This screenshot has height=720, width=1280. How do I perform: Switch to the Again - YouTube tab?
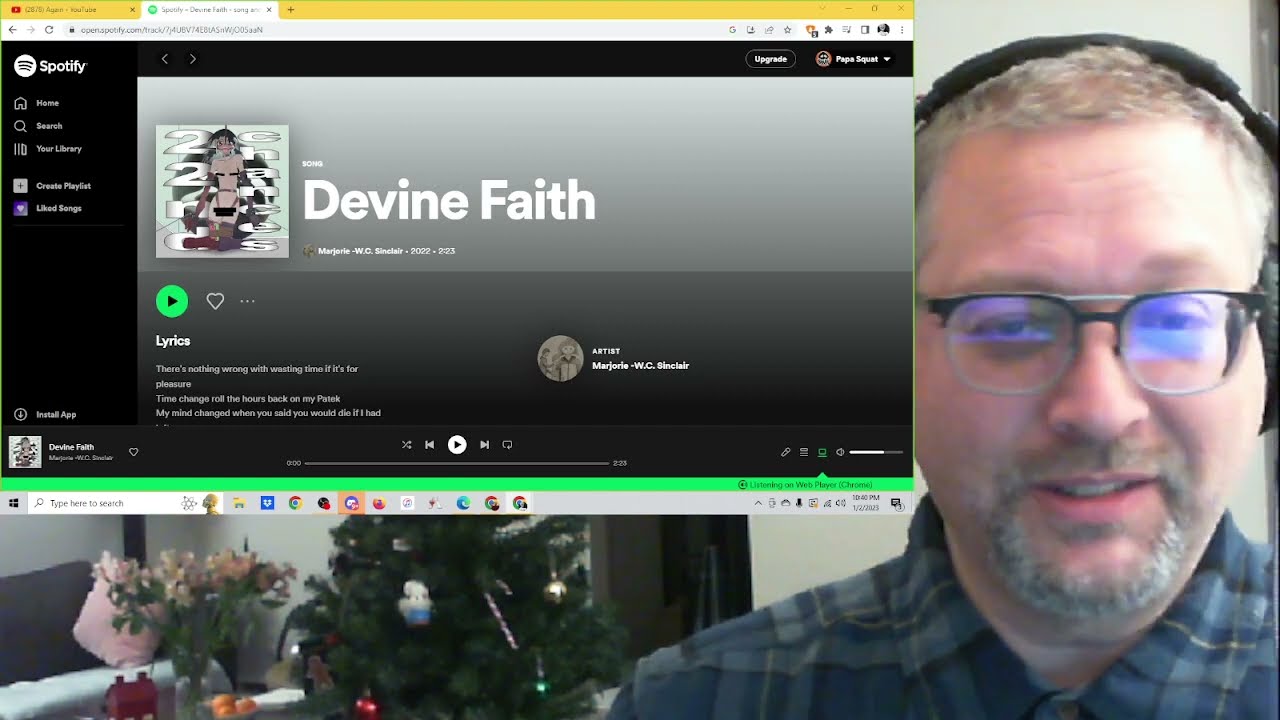pos(68,9)
